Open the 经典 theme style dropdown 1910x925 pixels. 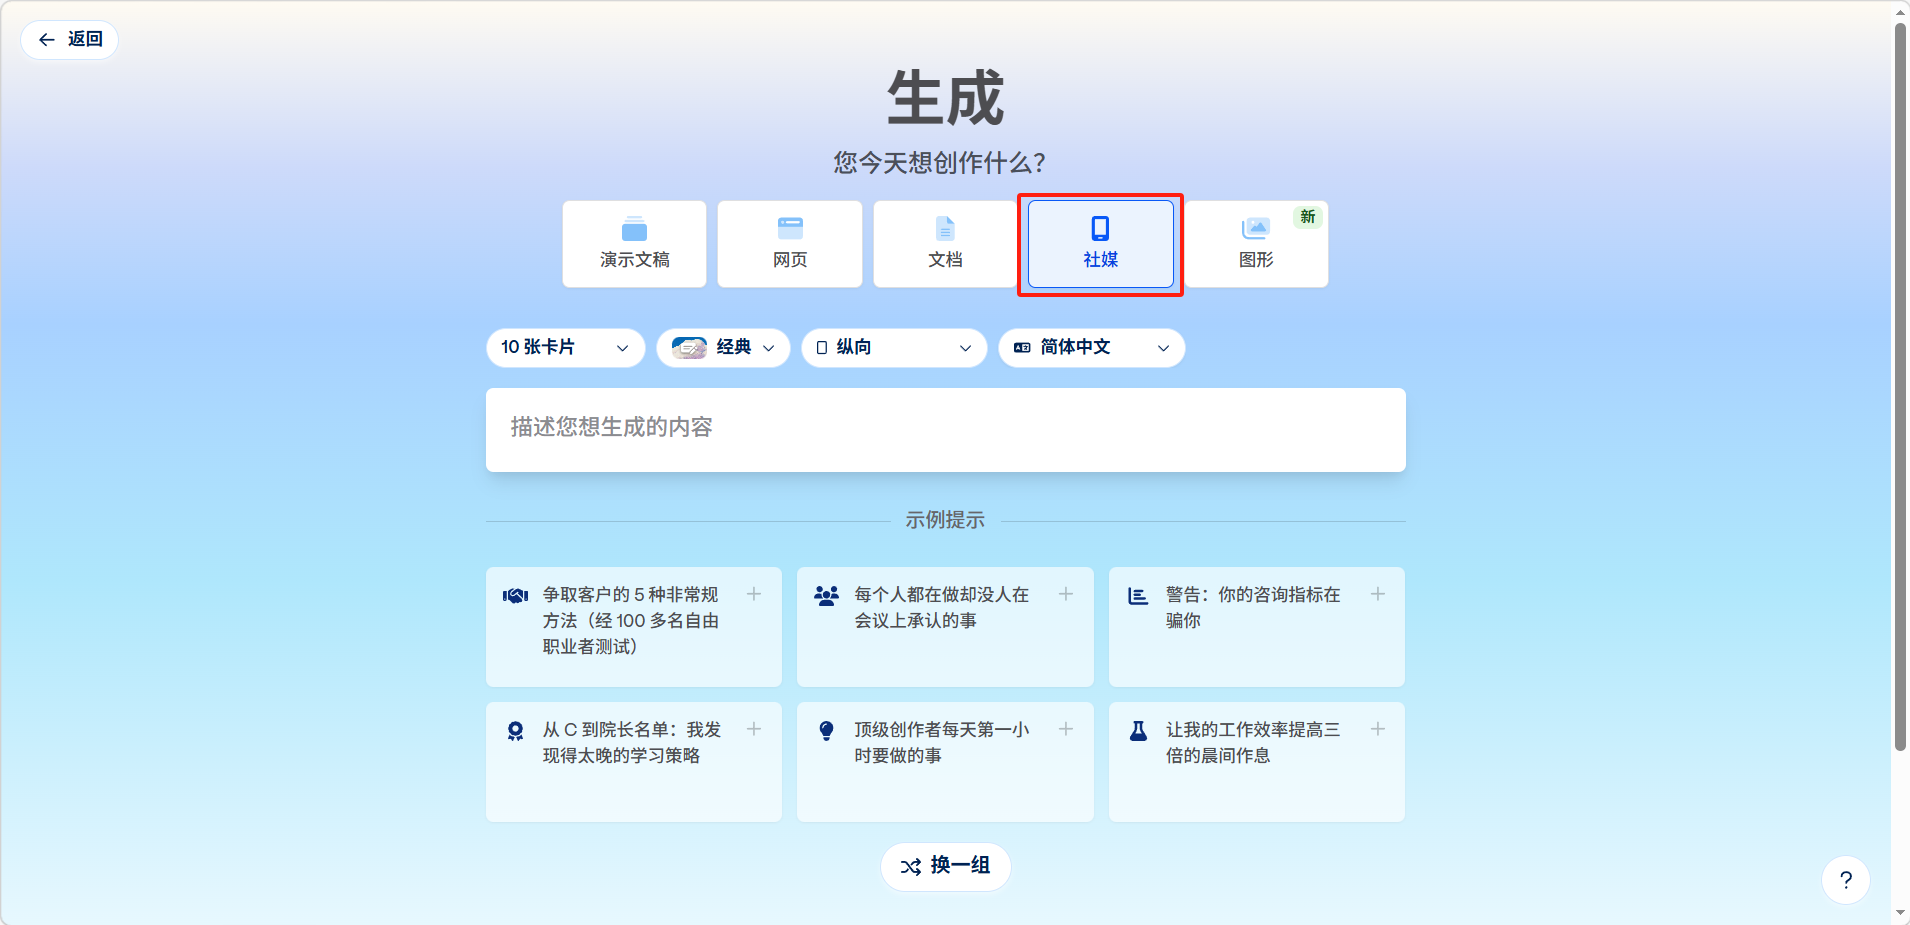point(723,348)
